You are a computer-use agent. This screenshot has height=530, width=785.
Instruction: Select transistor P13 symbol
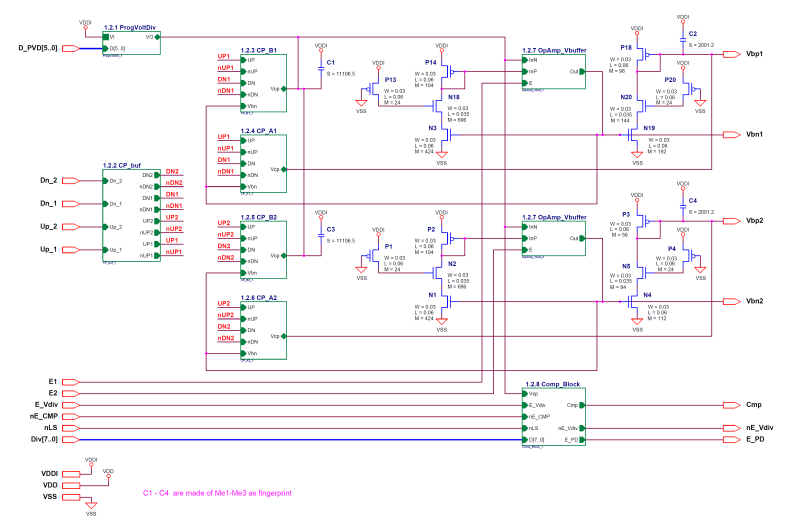click(x=374, y=89)
